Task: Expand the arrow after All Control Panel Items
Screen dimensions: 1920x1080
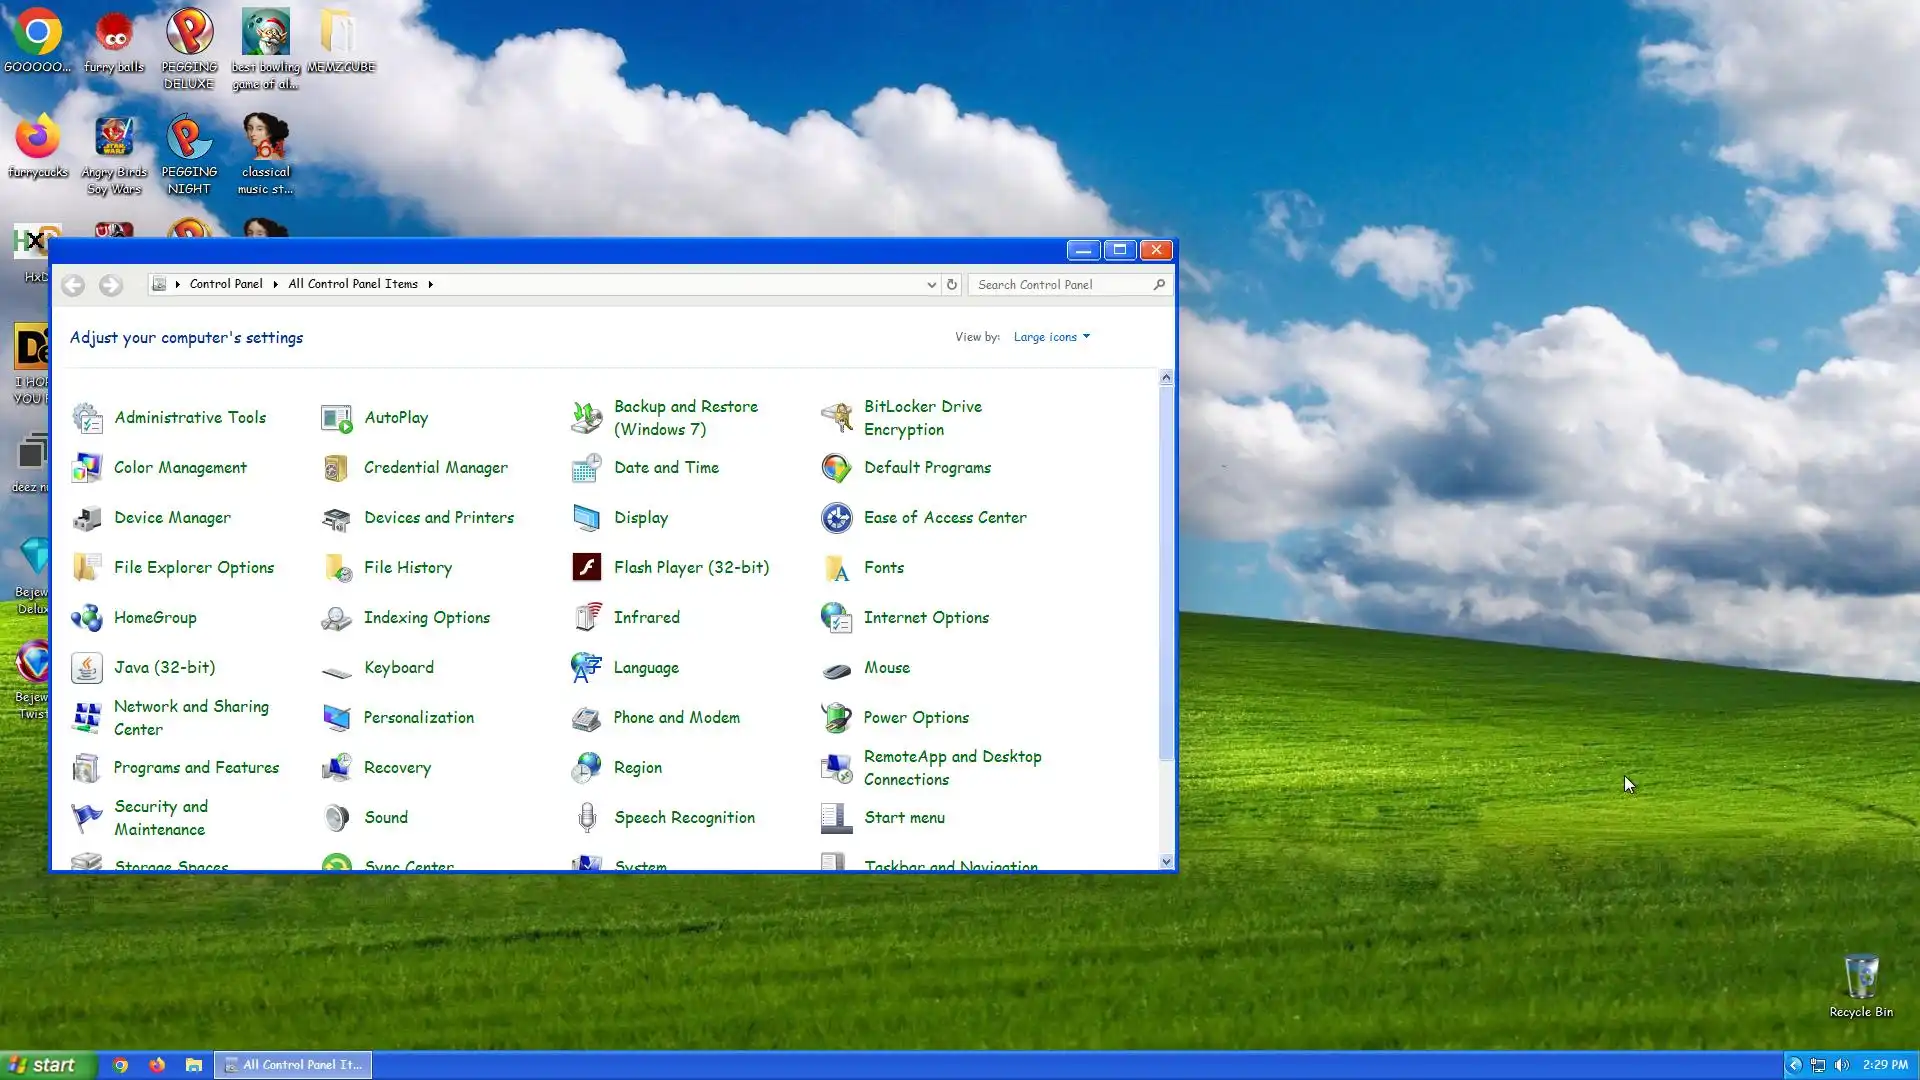Action: (x=431, y=284)
